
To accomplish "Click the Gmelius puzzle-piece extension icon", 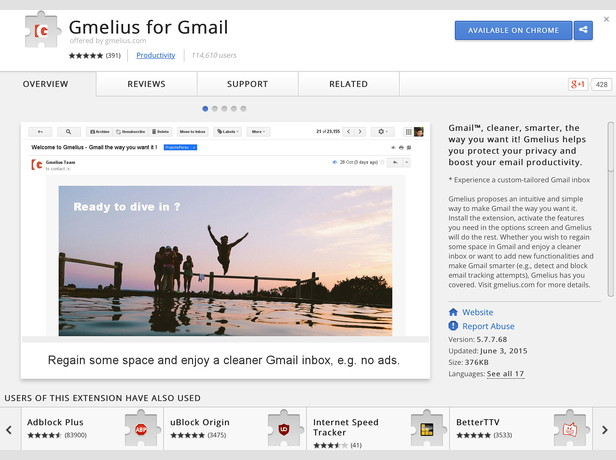I will [42, 30].
